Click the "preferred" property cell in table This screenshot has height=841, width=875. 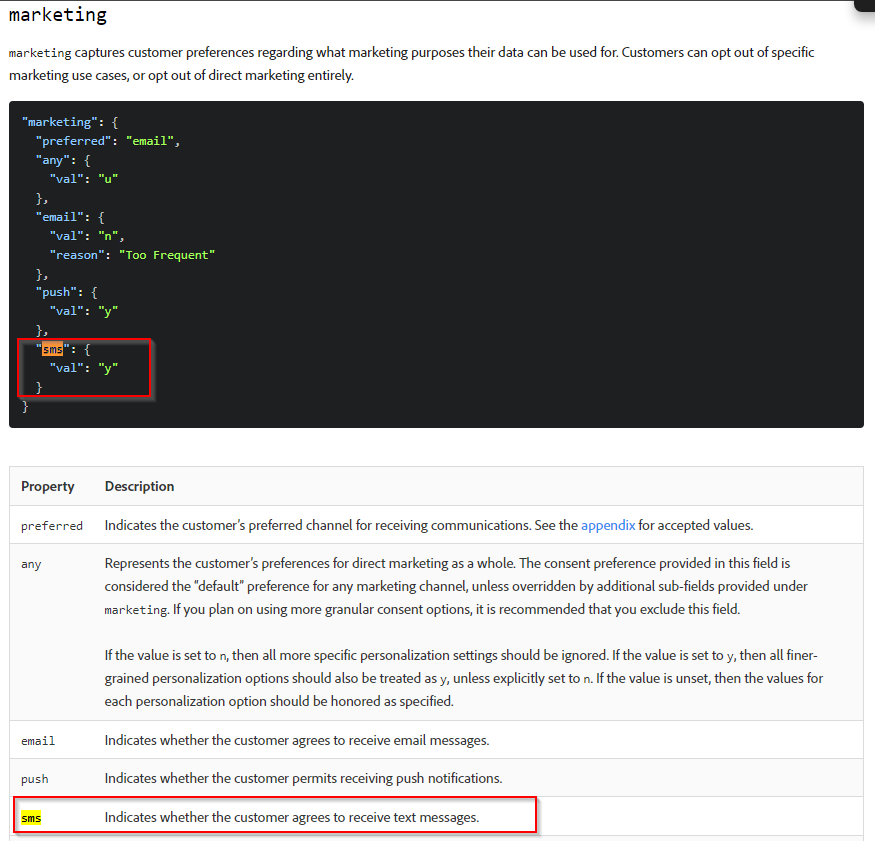click(x=52, y=525)
